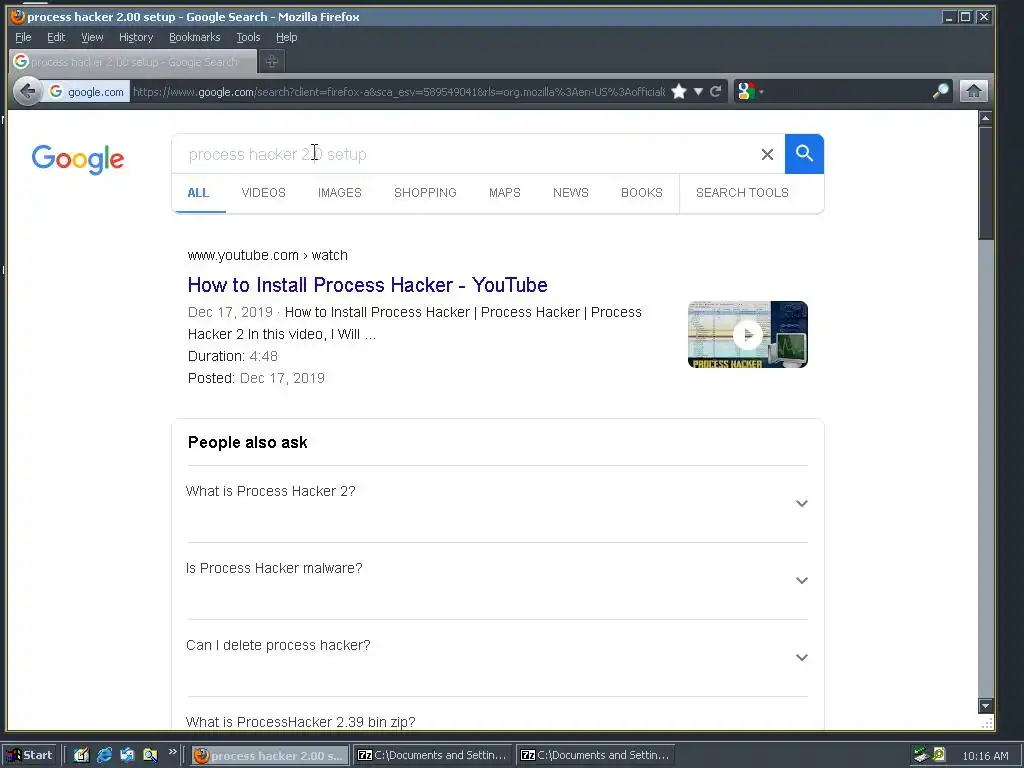Go back with the back arrow button

point(27,91)
